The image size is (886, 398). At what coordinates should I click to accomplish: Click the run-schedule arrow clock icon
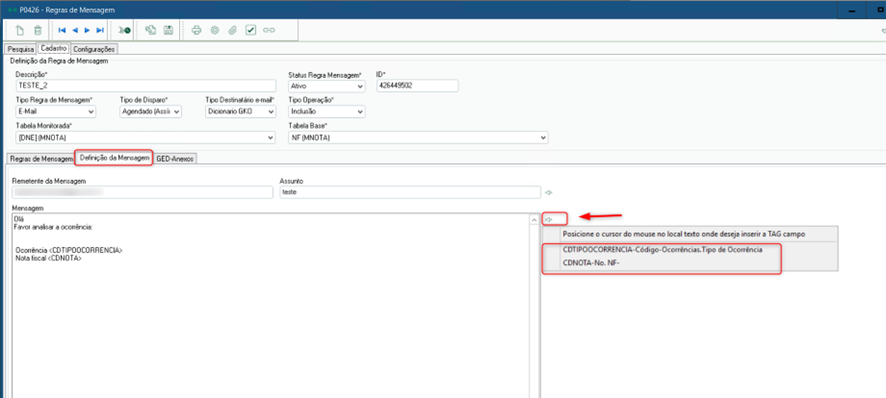click(x=124, y=31)
